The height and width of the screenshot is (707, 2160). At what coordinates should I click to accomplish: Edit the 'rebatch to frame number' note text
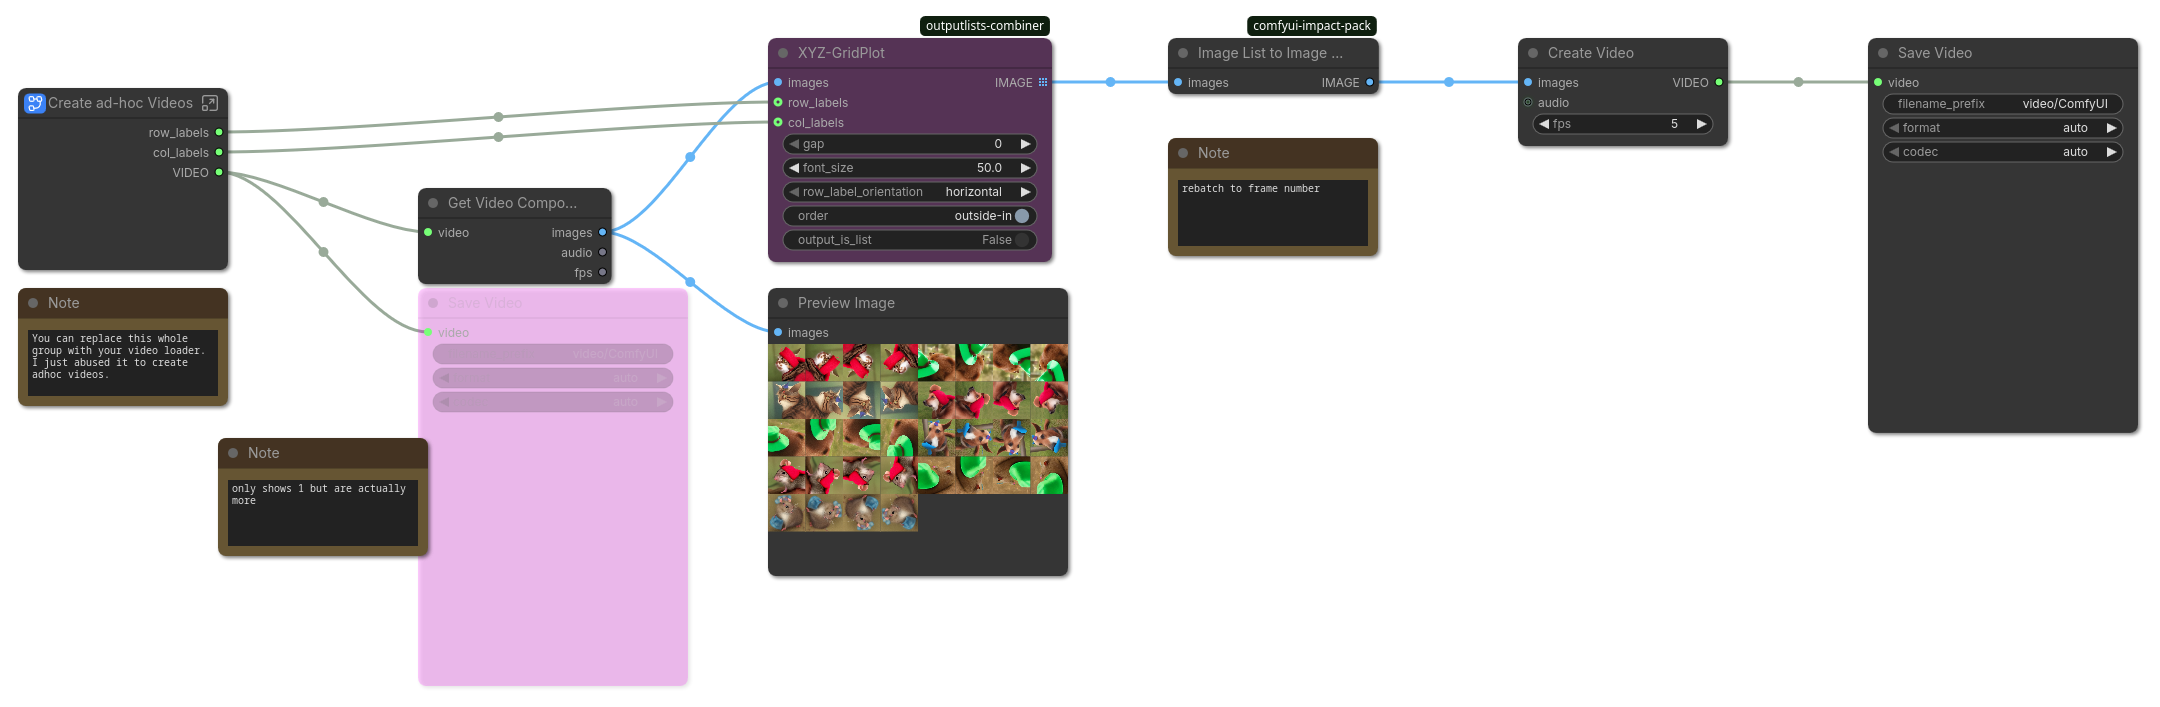coord(1273,212)
